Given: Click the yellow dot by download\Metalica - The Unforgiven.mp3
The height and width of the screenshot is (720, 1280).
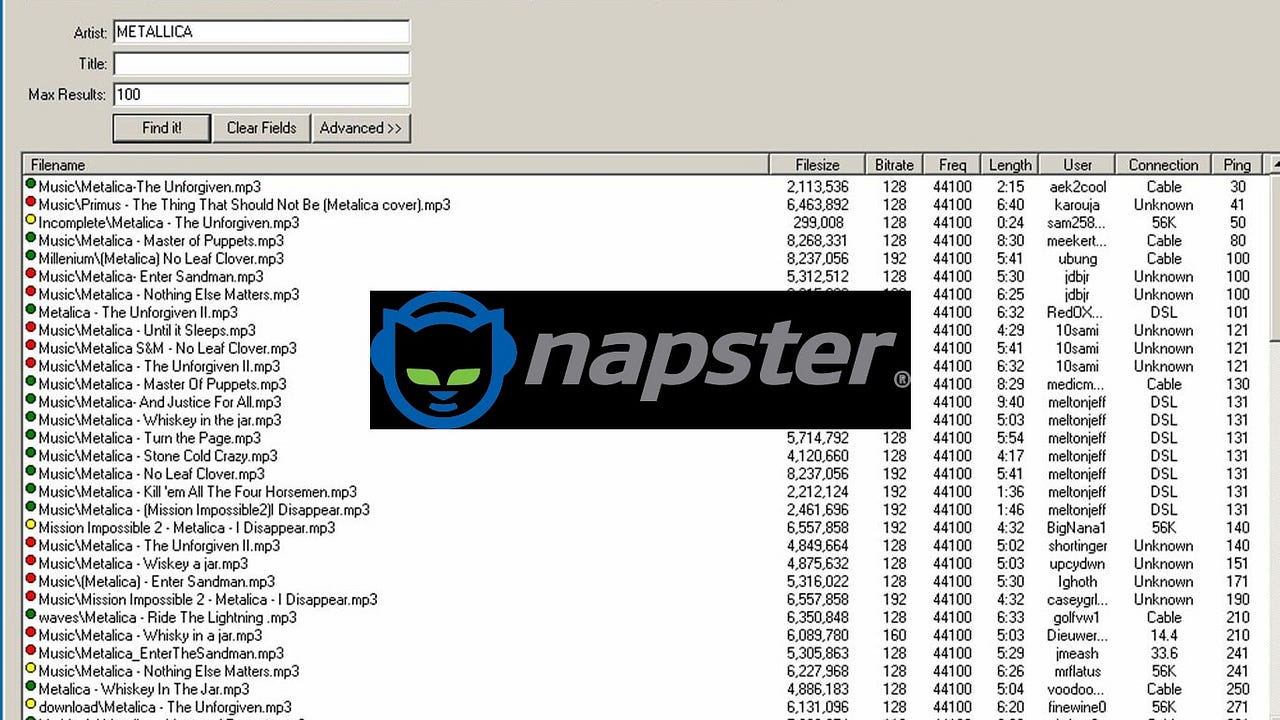Looking at the screenshot, I should pyautogui.click(x=30, y=707).
